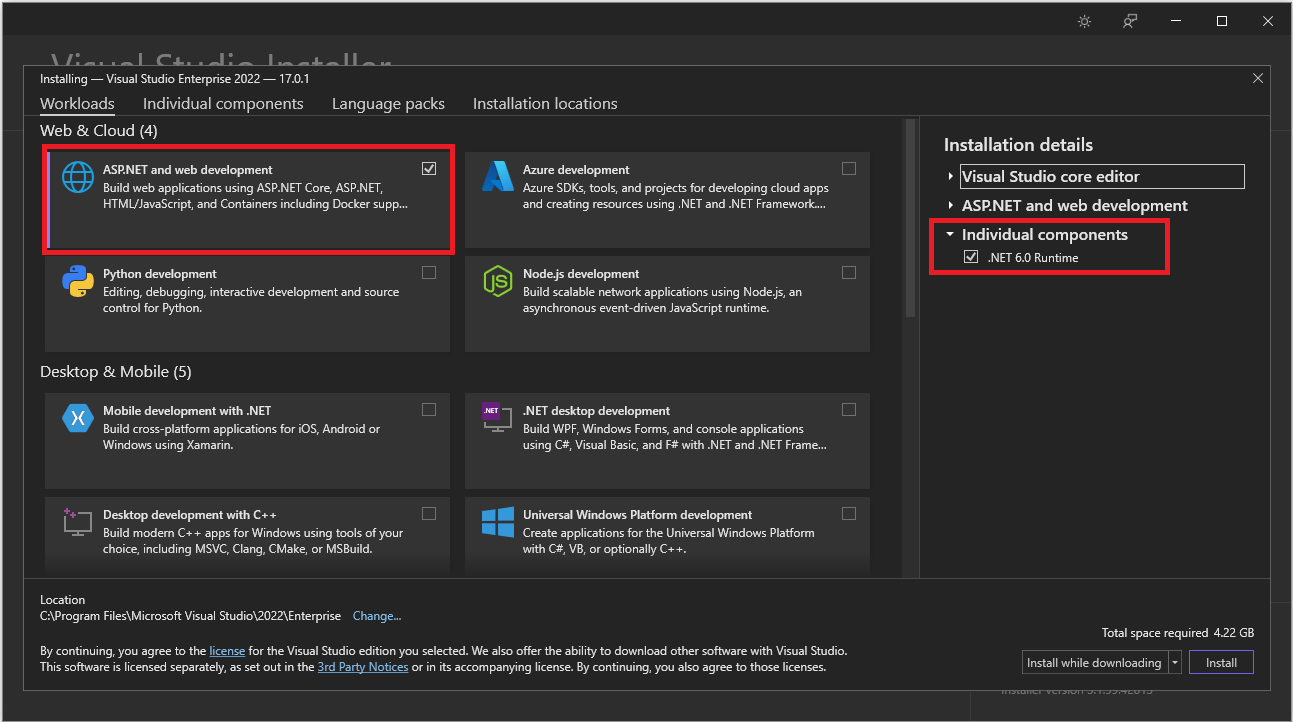Click the Xamarin mobile development icon
The height and width of the screenshot is (722, 1293).
pyautogui.click(x=78, y=418)
